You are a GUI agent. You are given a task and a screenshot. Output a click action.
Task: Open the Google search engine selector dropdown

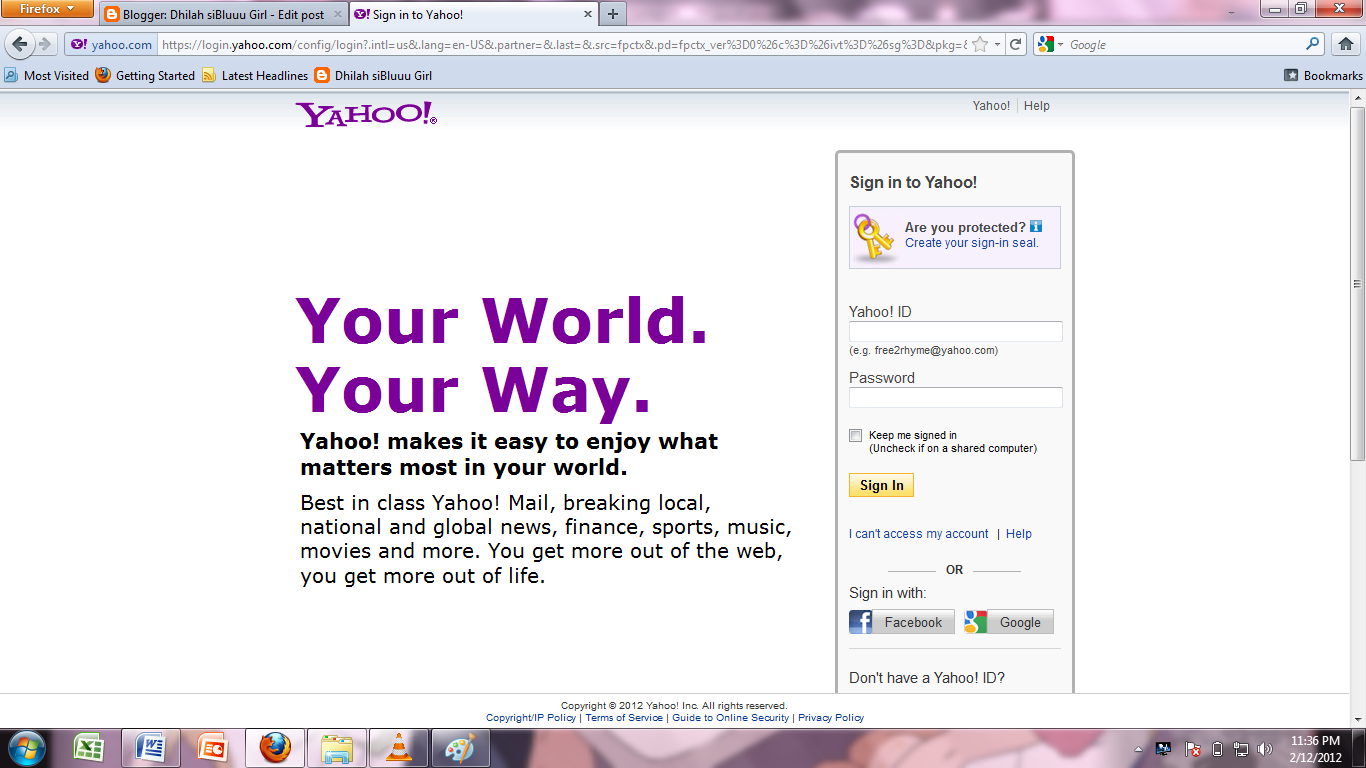[1050, 45]
